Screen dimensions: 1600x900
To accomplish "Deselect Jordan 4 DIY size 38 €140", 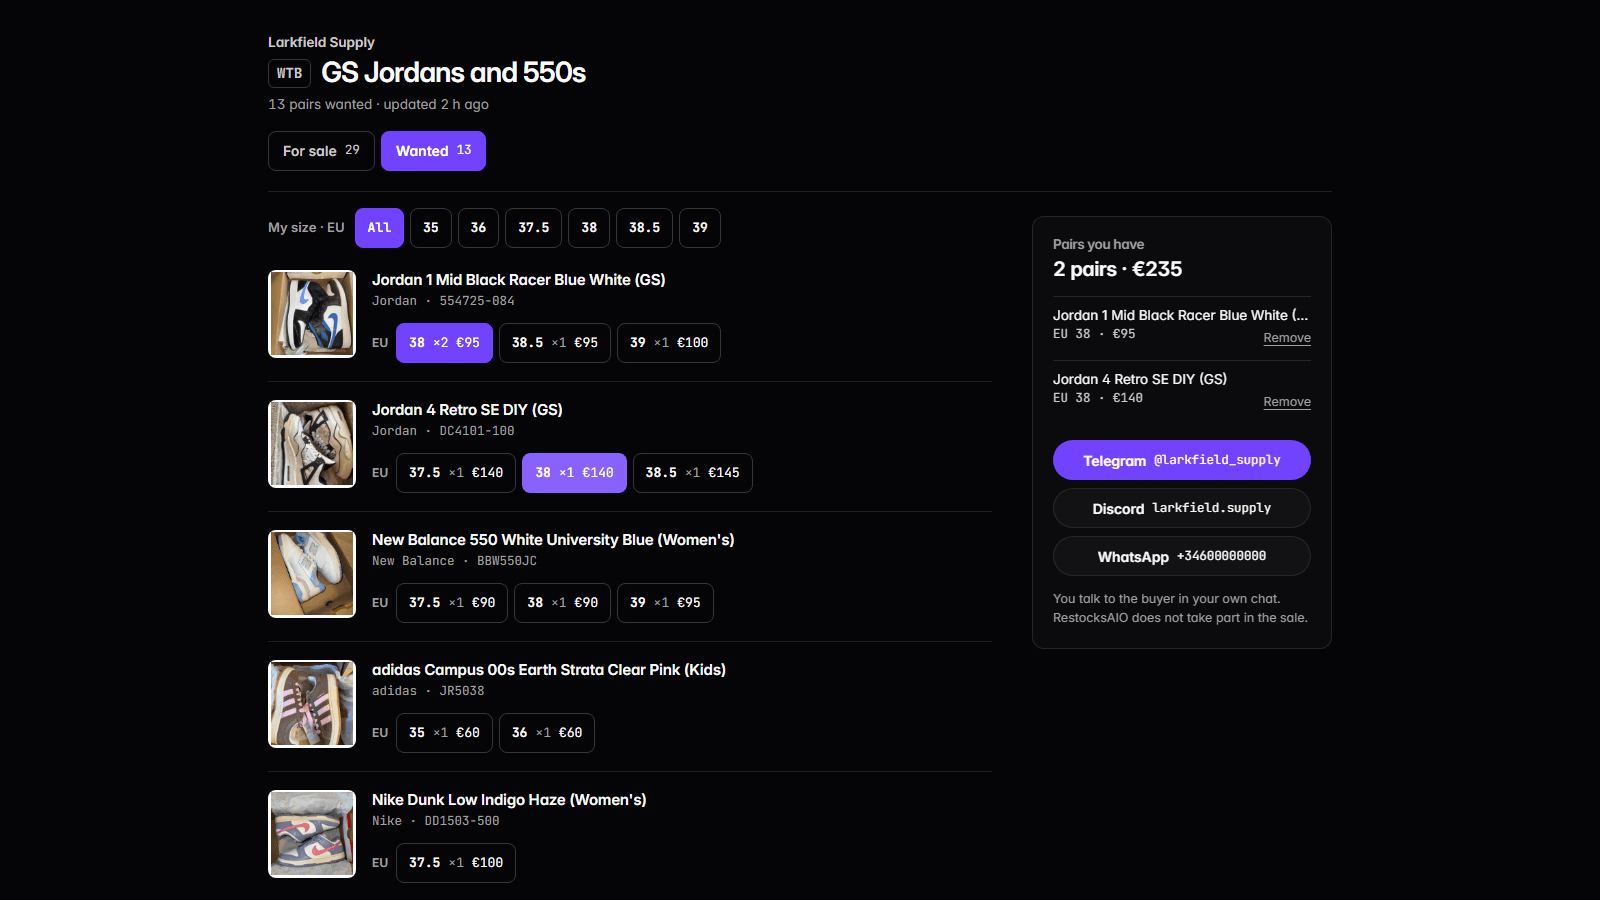I will coord(574,473).
